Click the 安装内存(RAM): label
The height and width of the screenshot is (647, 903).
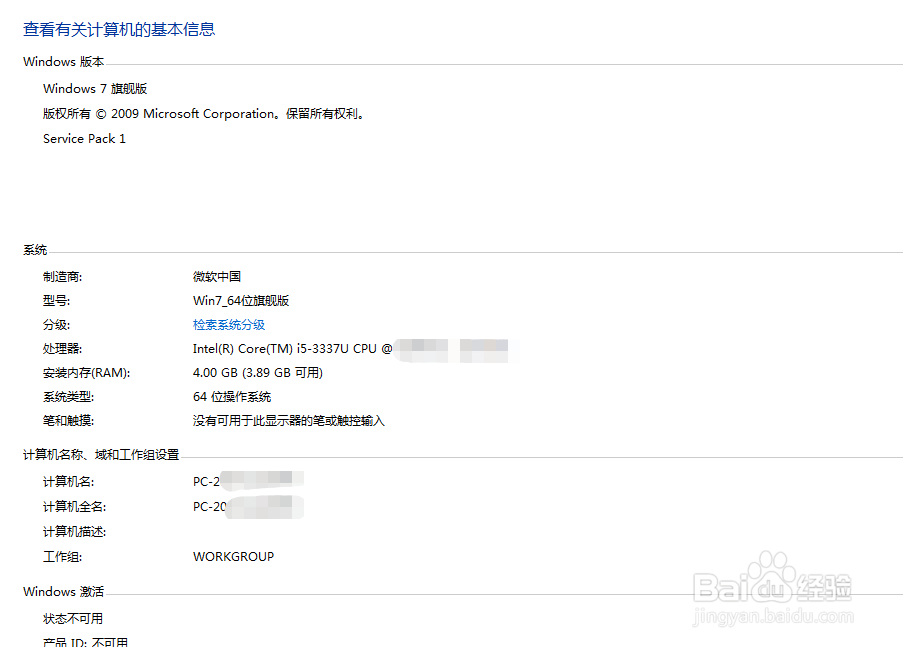tap(86, 373)
